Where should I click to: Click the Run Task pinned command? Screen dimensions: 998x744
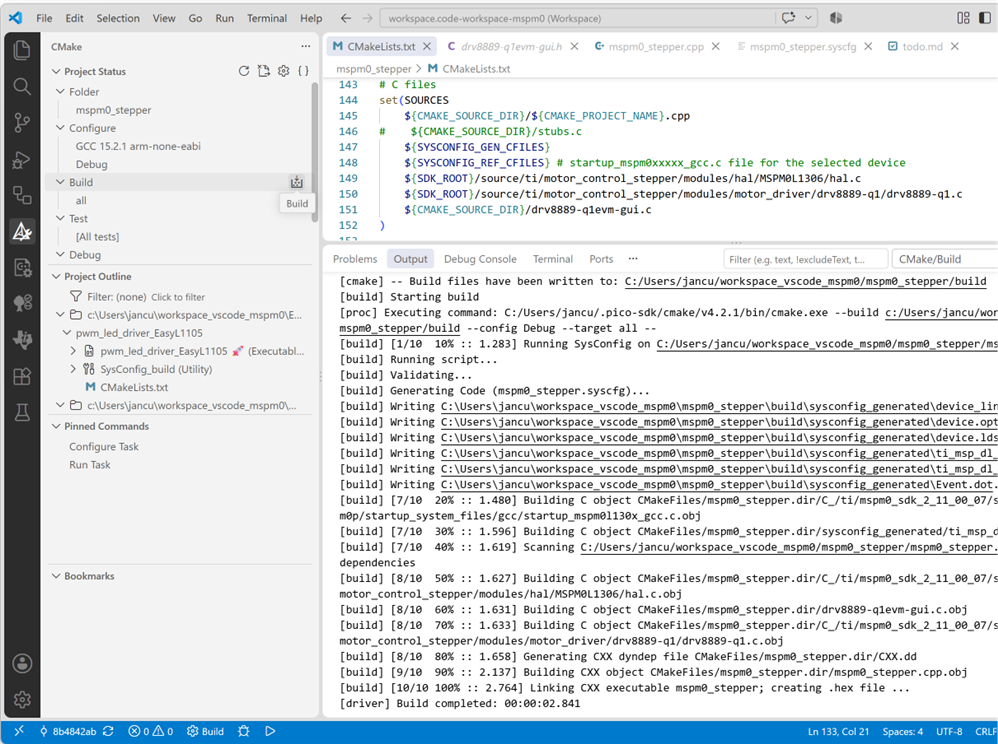[90, 465]
